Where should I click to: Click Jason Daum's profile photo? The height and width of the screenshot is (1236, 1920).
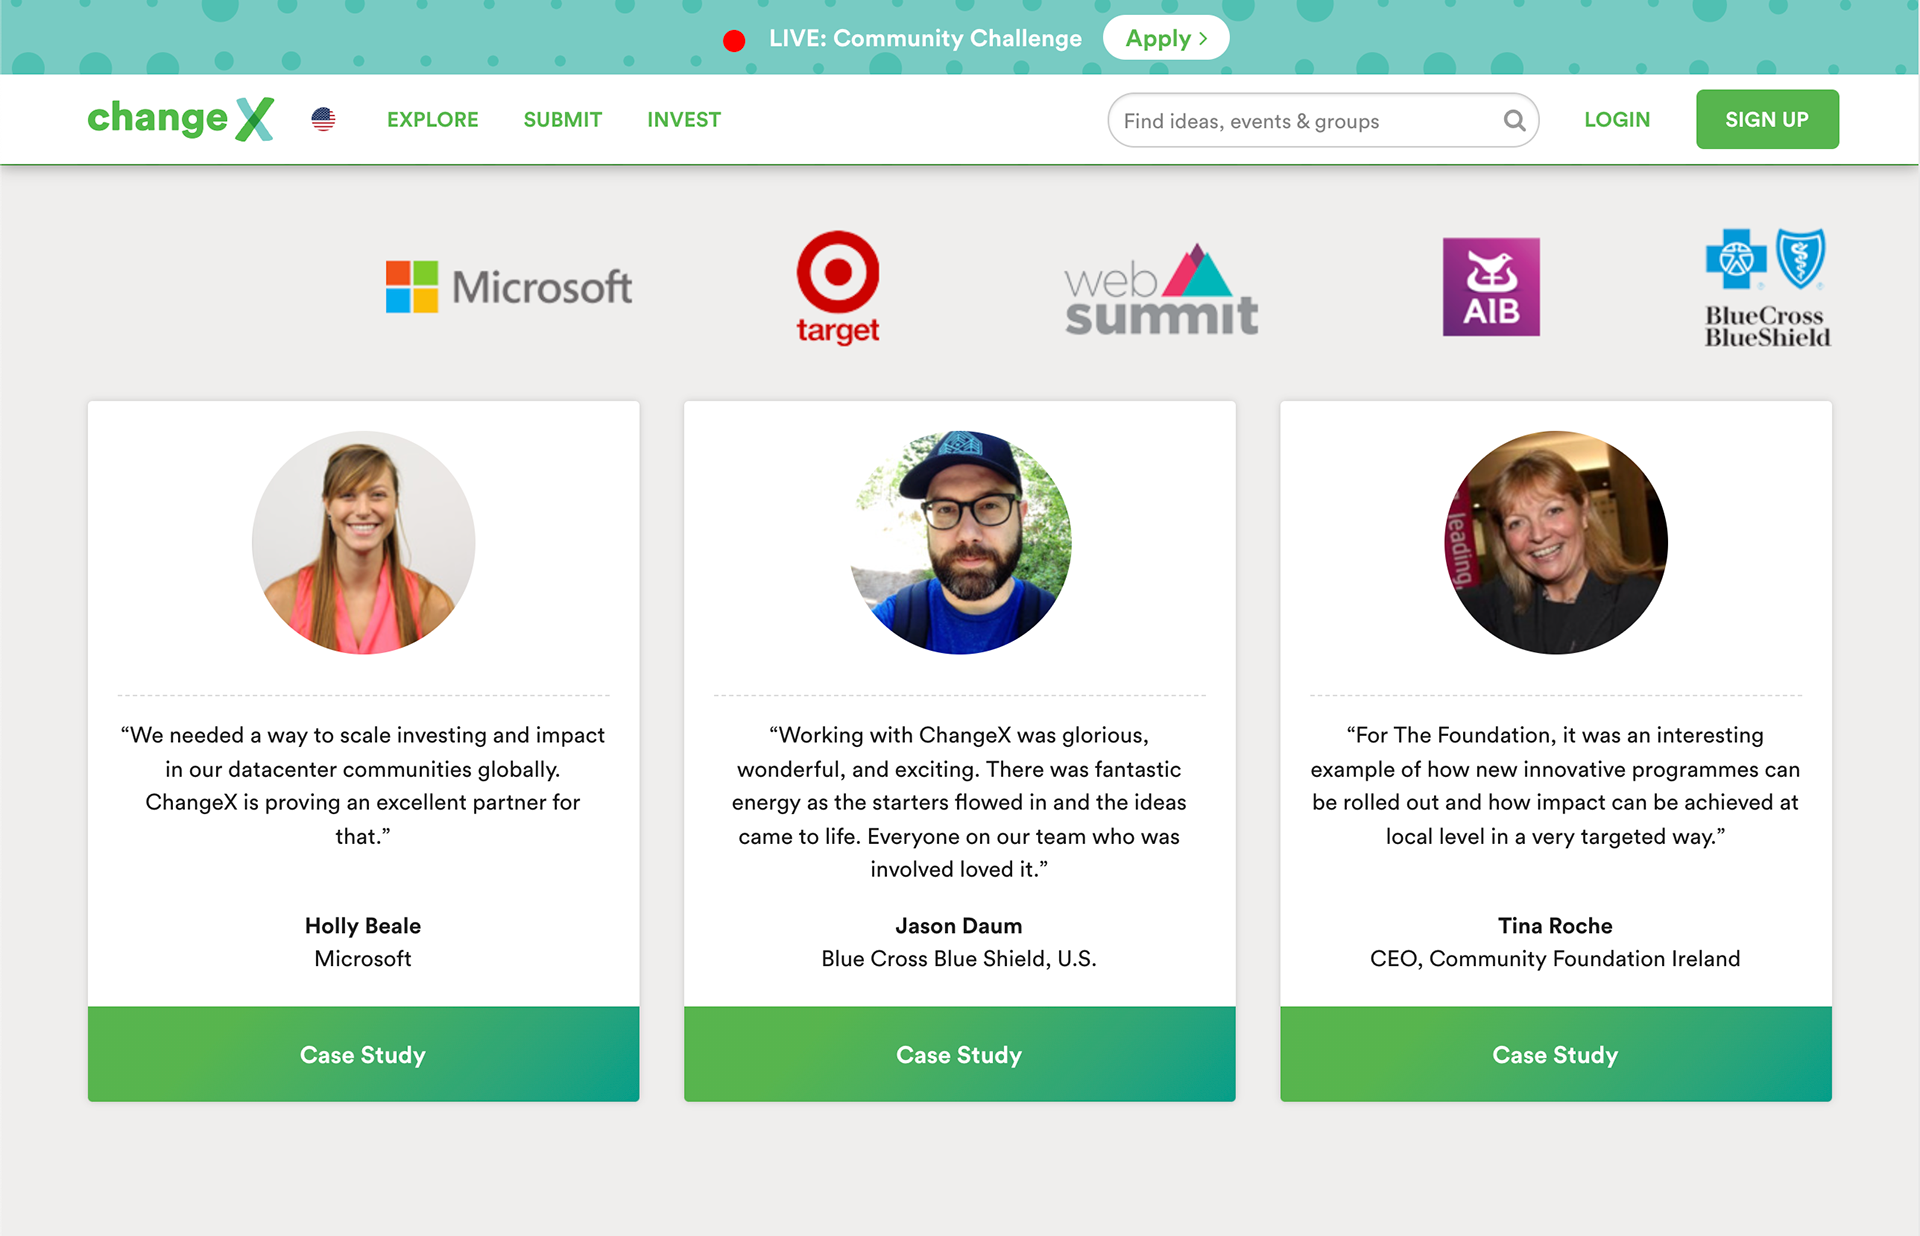coord(959,543)
